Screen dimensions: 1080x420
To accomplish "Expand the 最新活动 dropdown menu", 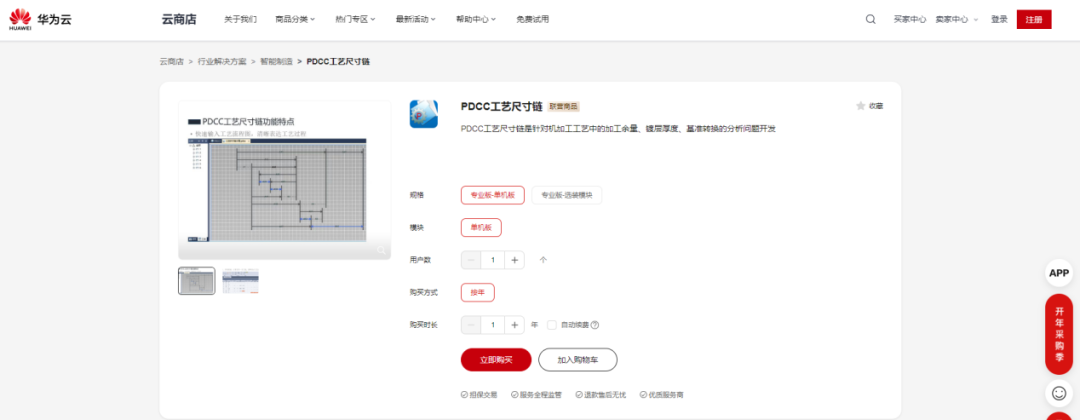I will (415, 19).
